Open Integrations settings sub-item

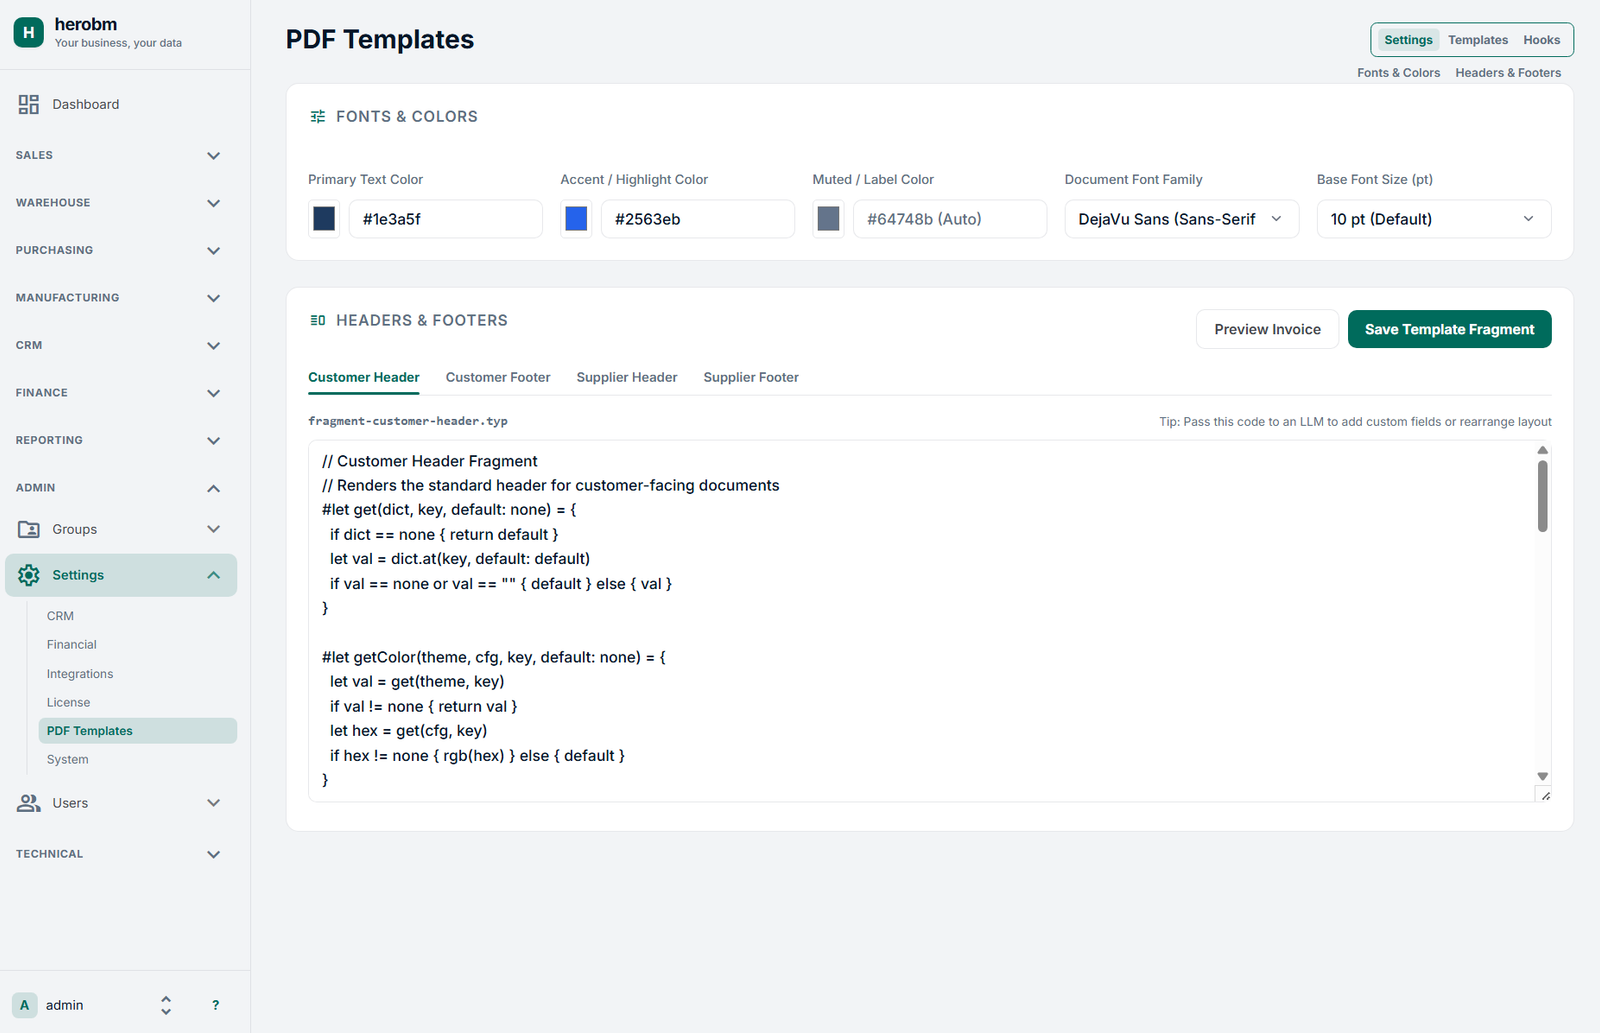point(138,674)
